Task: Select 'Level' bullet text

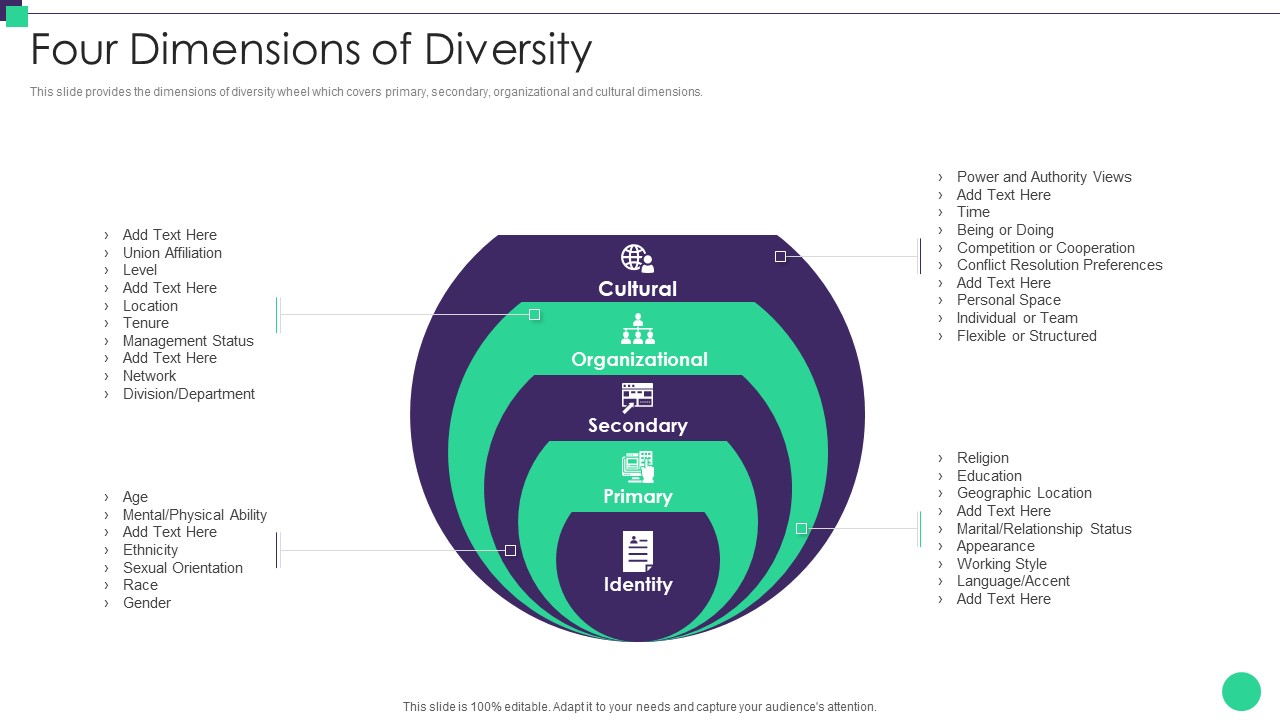Action: [140, 270]
